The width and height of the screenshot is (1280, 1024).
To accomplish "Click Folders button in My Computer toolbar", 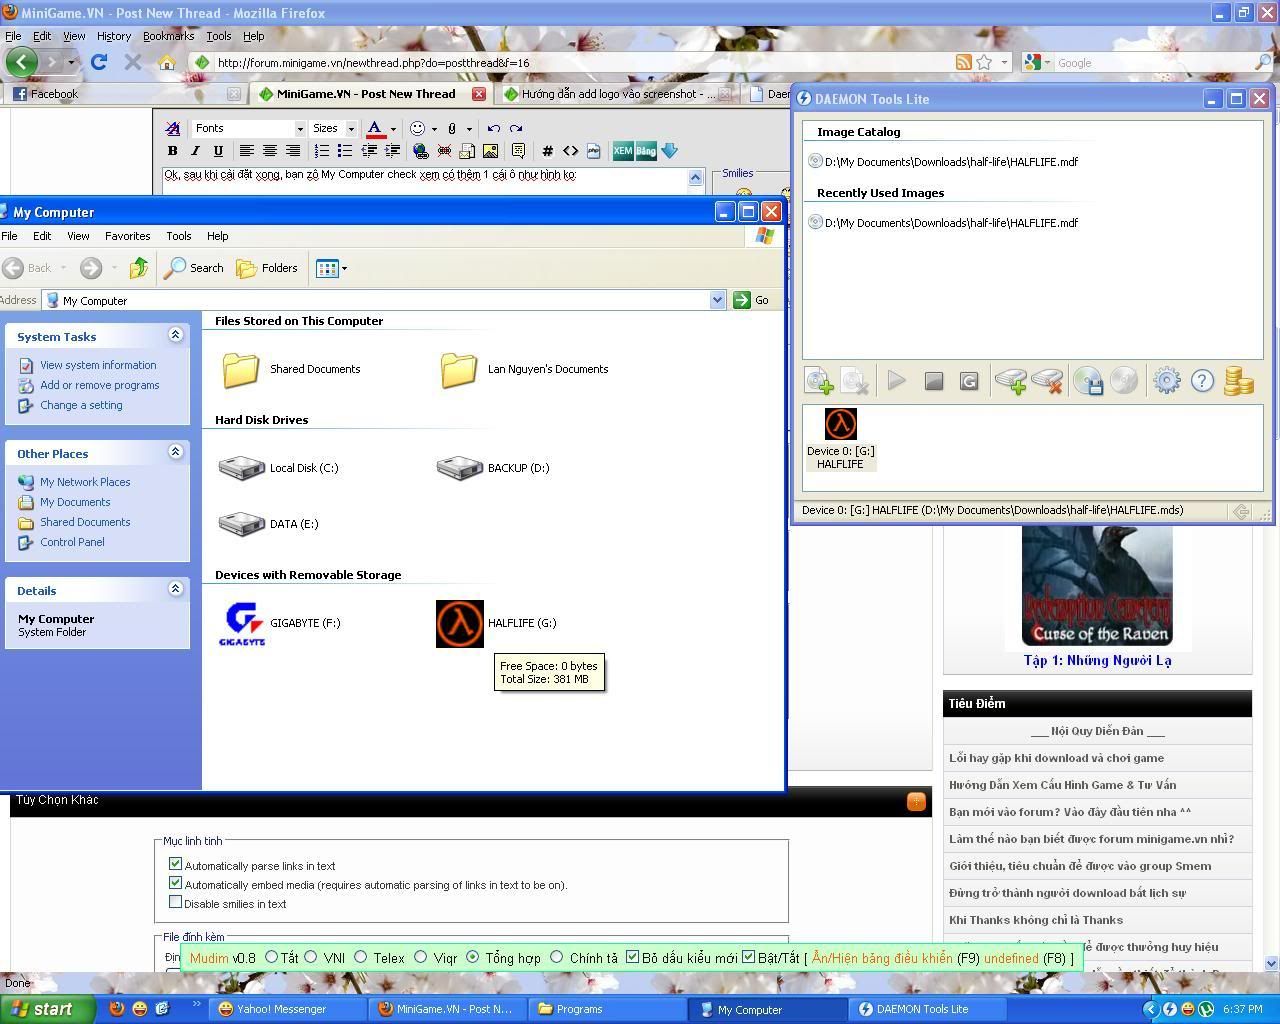I will coord(267,268).
